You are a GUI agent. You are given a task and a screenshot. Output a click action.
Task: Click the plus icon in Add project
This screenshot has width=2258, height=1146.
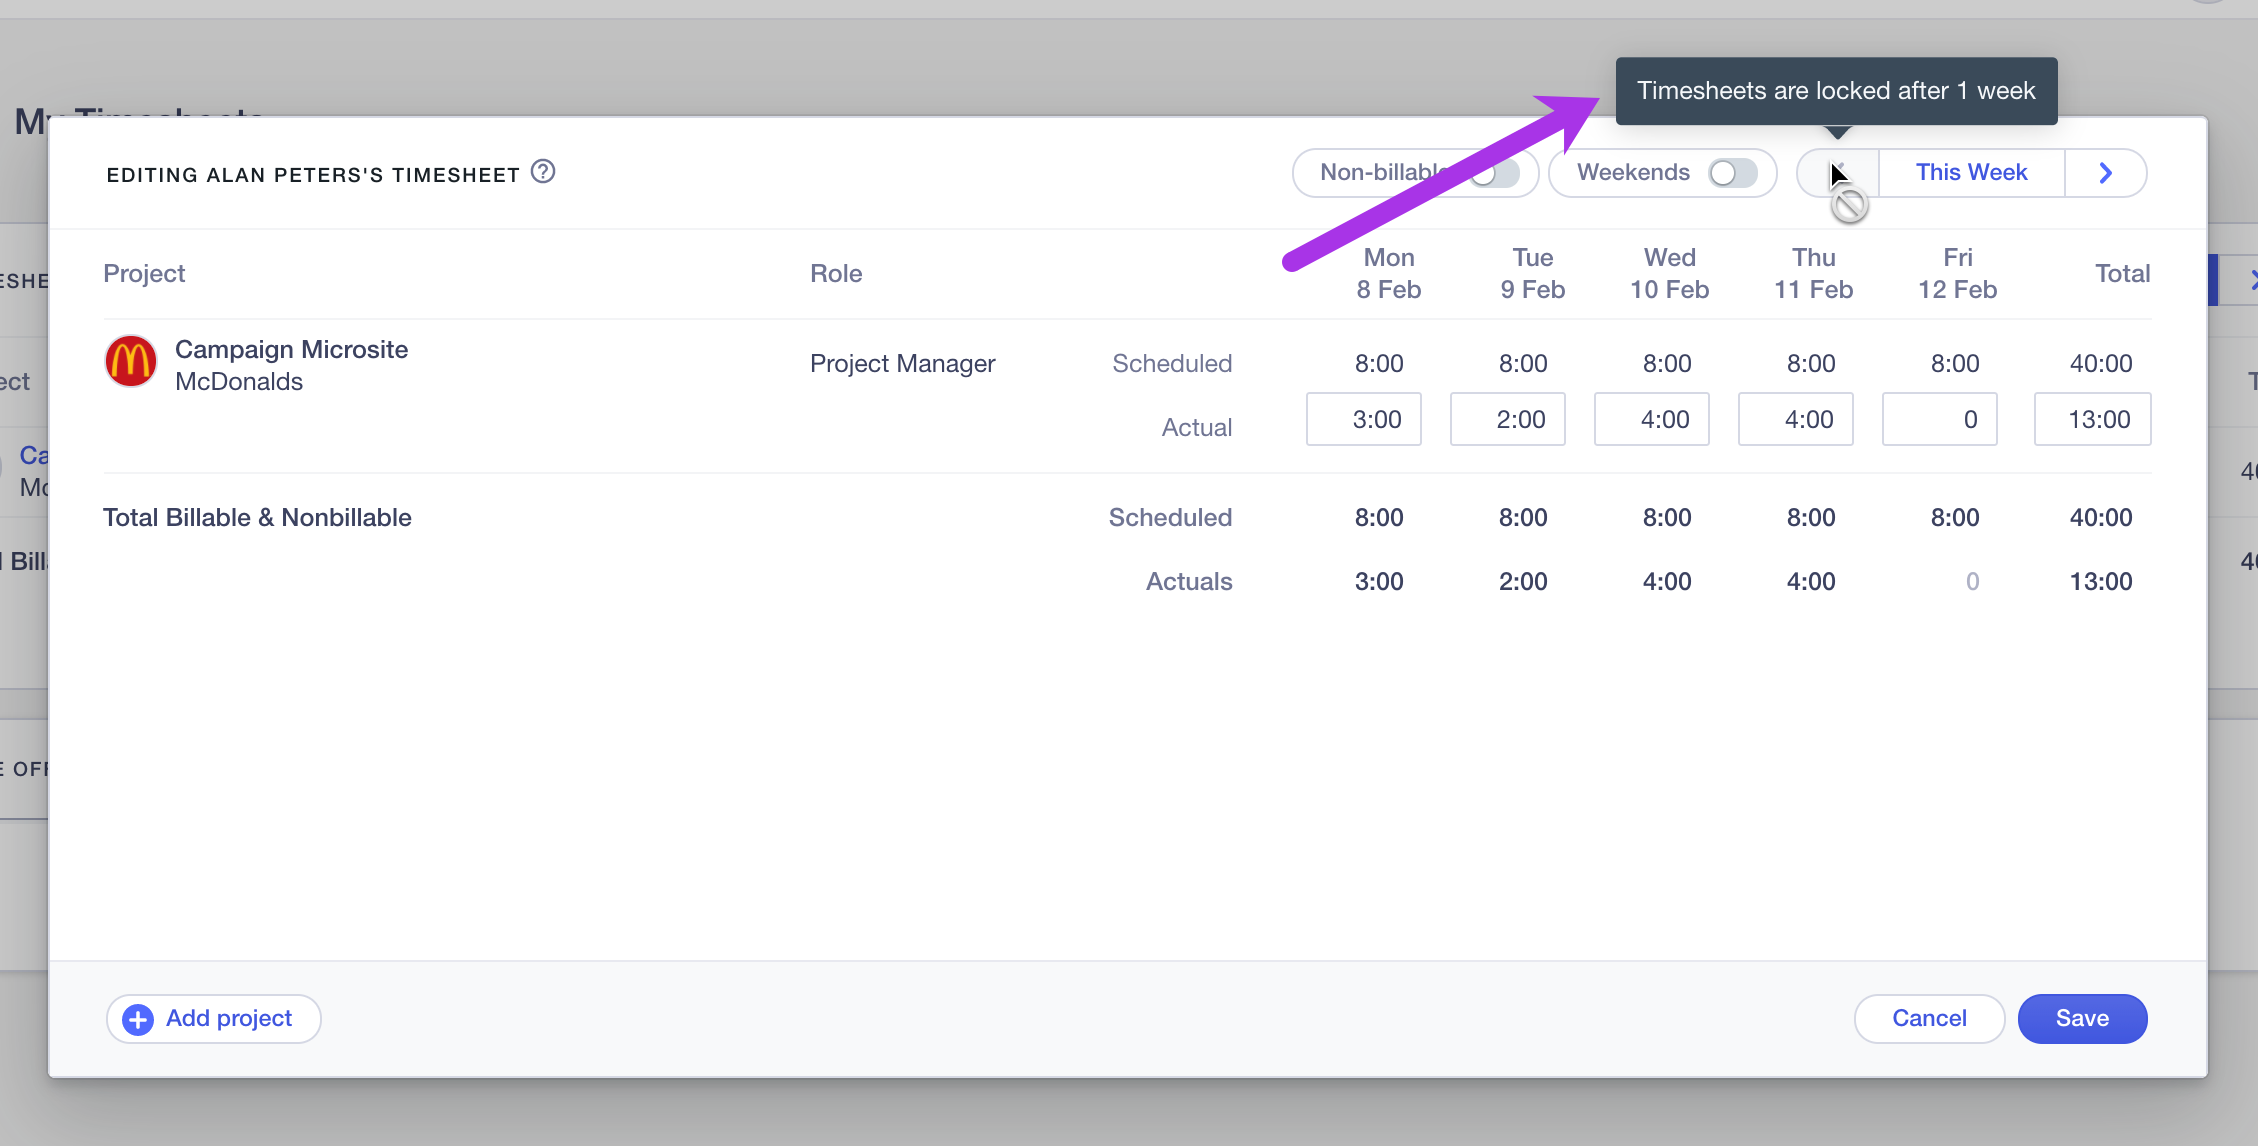(138, 1019)
